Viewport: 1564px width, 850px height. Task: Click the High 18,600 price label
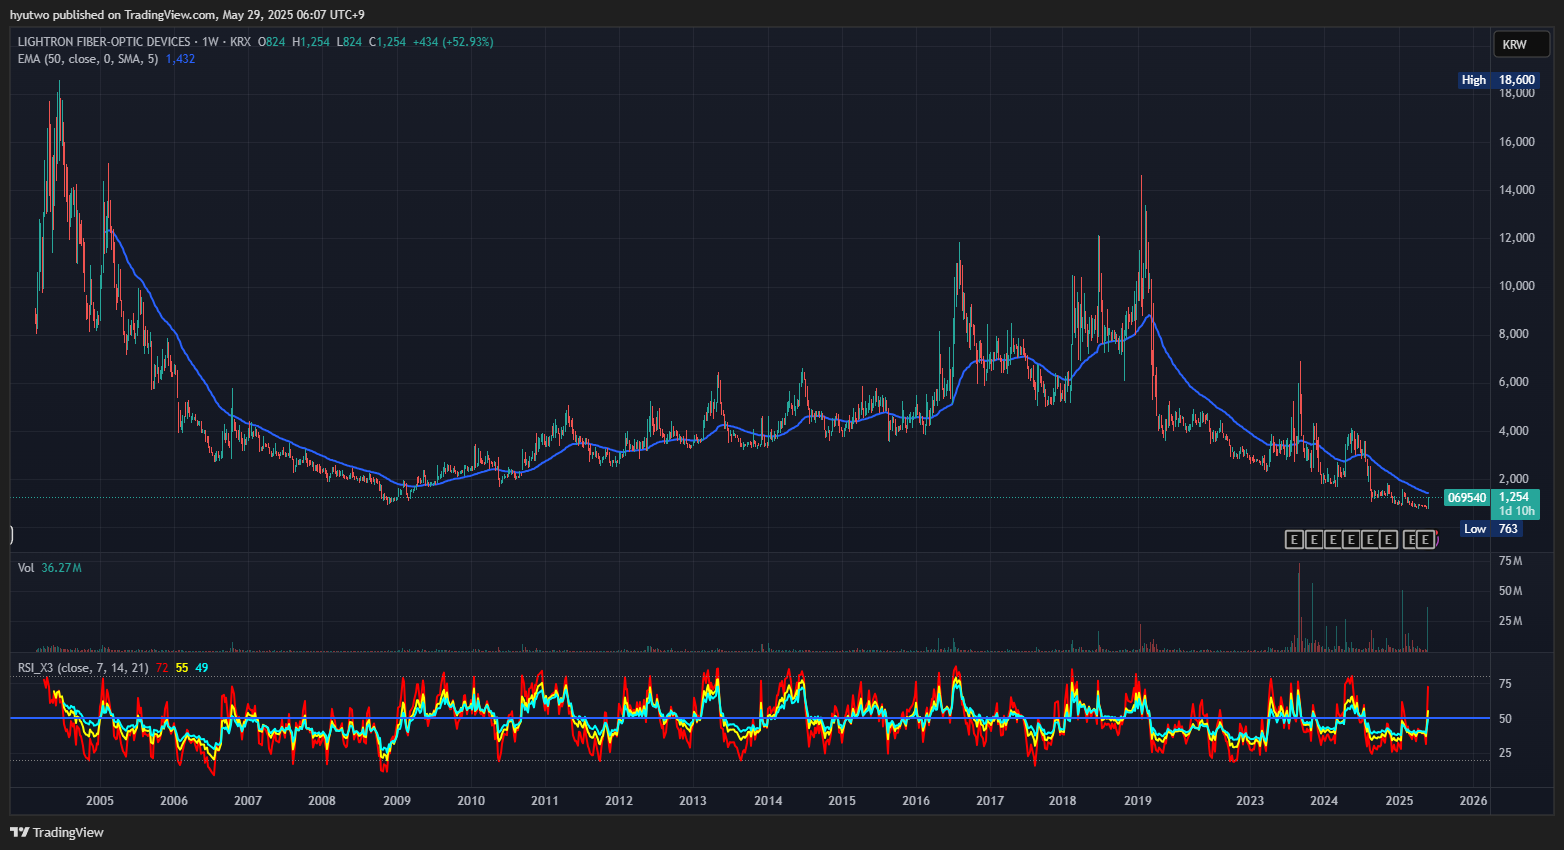(x=1498, y=80)
